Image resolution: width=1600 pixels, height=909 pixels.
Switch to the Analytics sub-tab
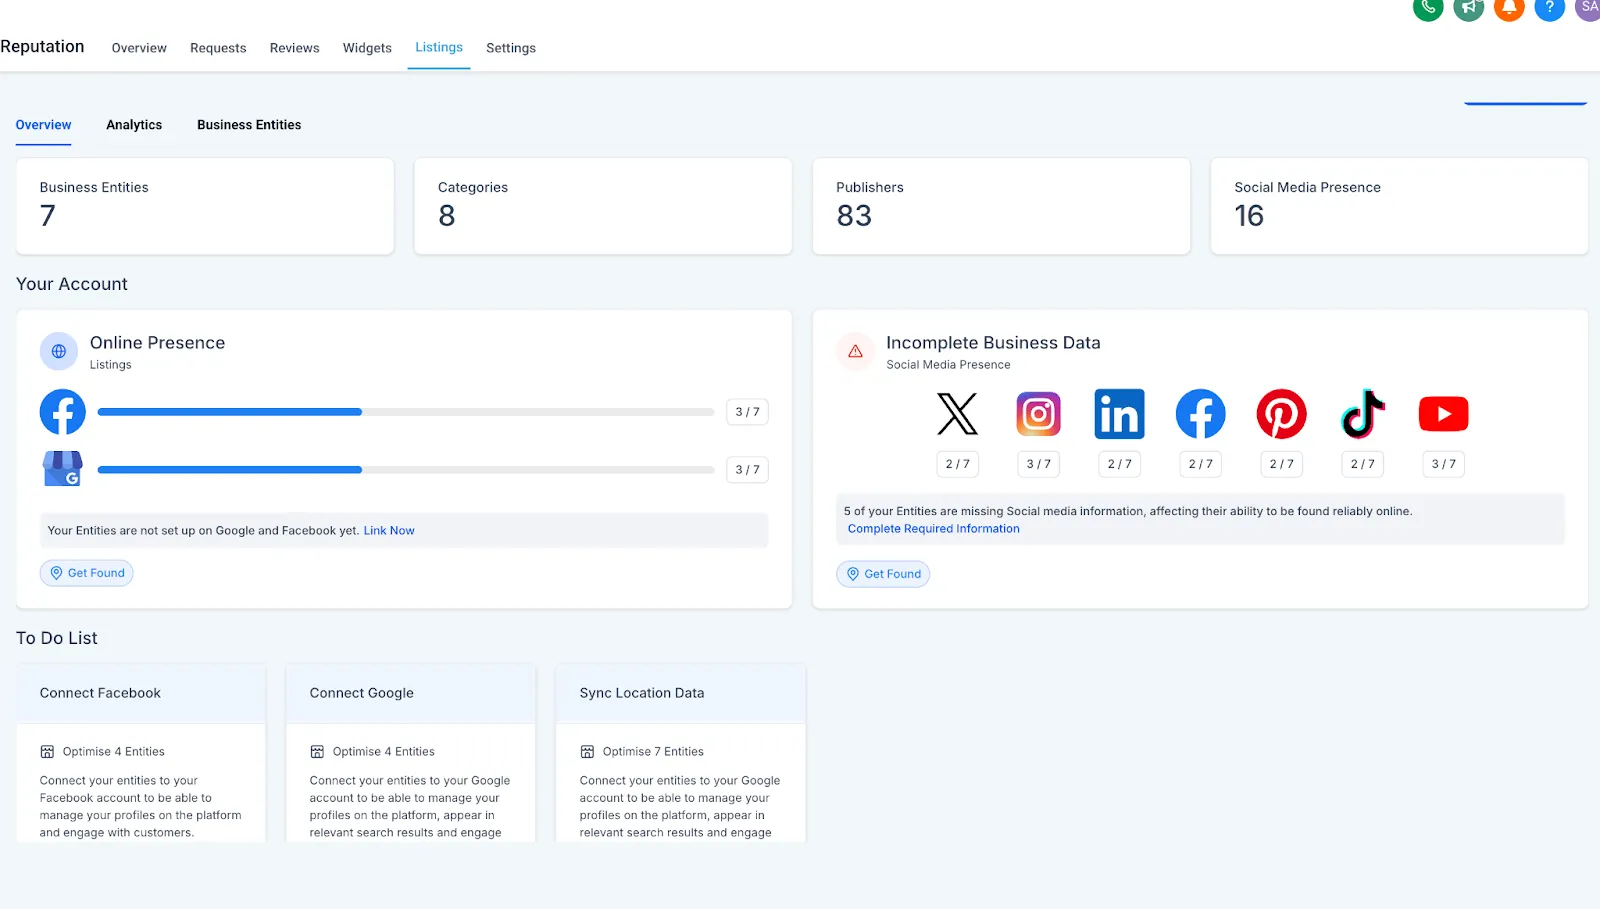(x=134, y=125)
